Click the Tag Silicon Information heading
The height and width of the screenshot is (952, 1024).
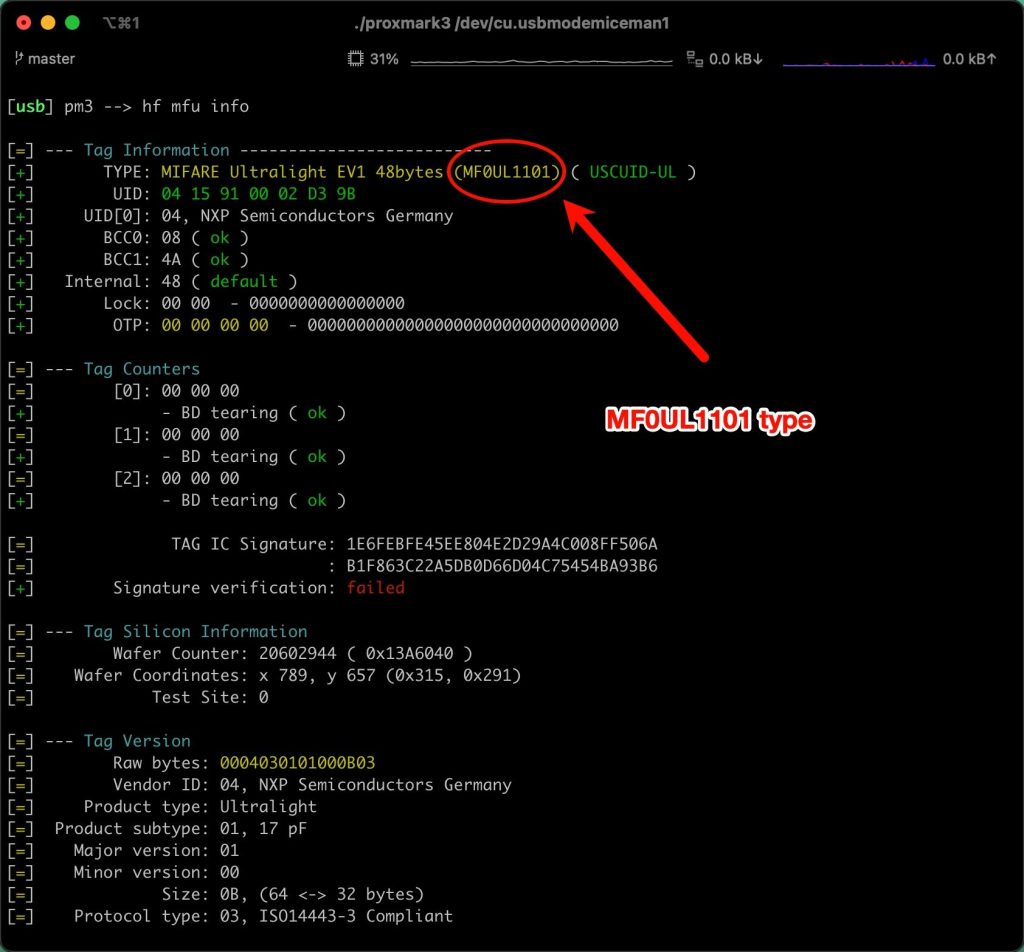click(x=195, y=631)
